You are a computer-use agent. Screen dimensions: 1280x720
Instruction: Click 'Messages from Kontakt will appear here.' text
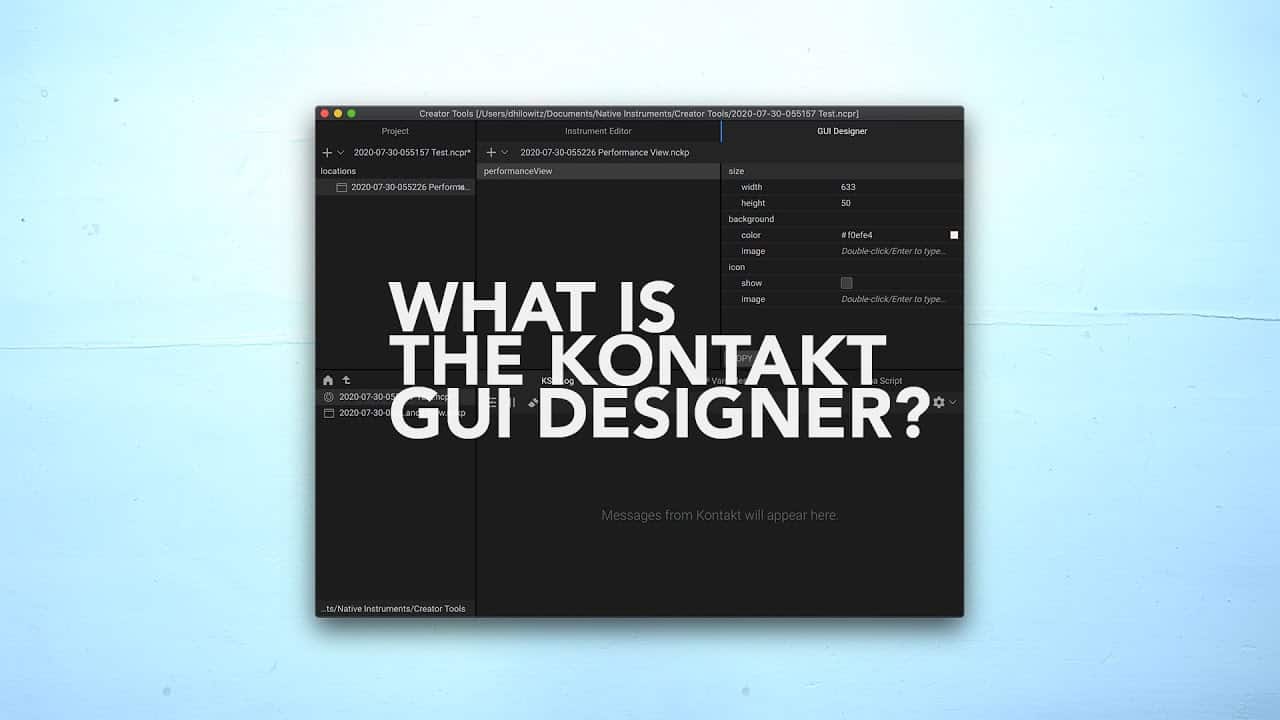pos(720,515)
